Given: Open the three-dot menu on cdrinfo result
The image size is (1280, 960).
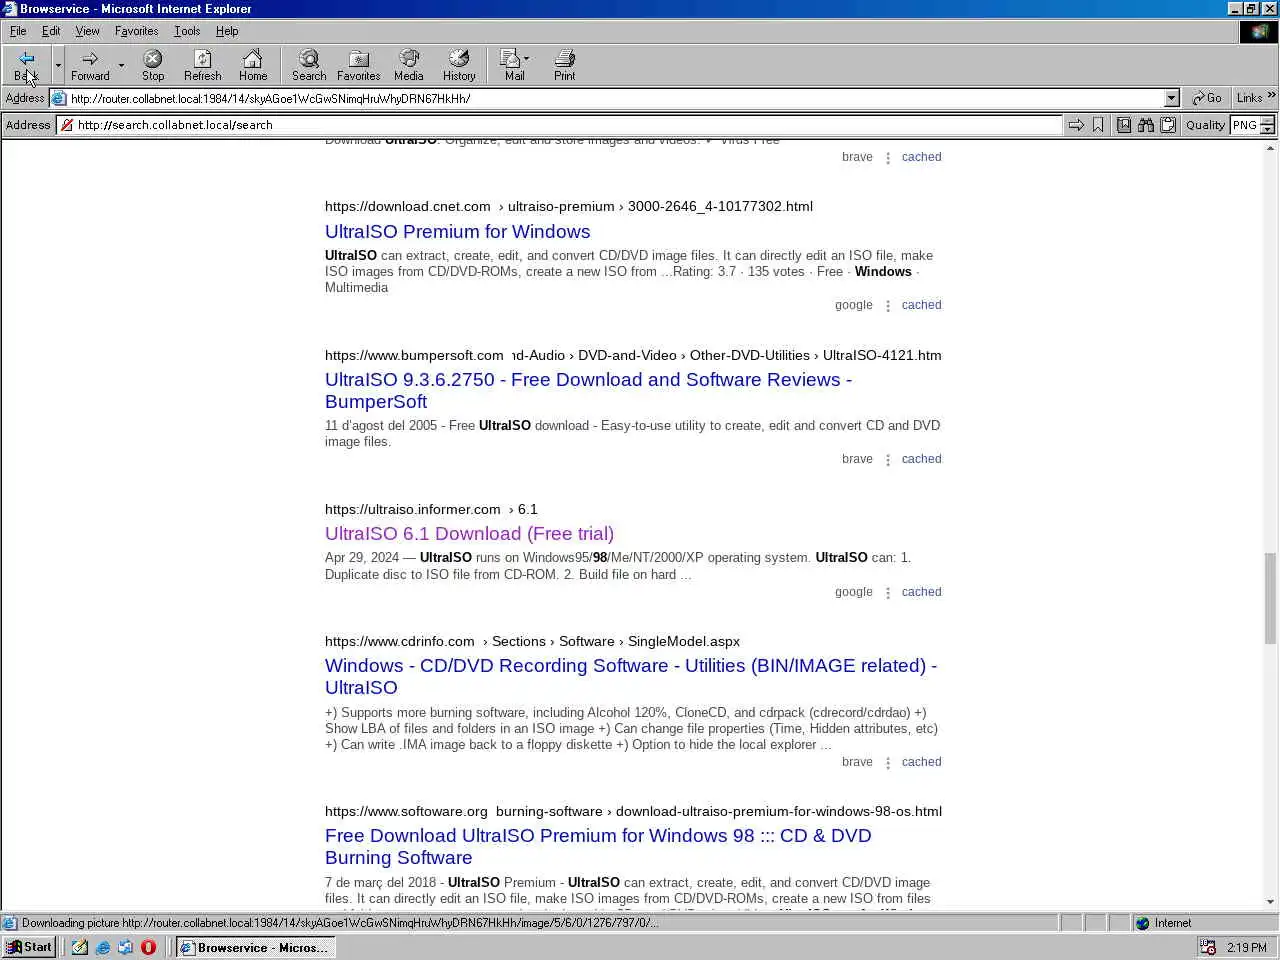Looking at the screenshot, I should click(x=888, y=763).
